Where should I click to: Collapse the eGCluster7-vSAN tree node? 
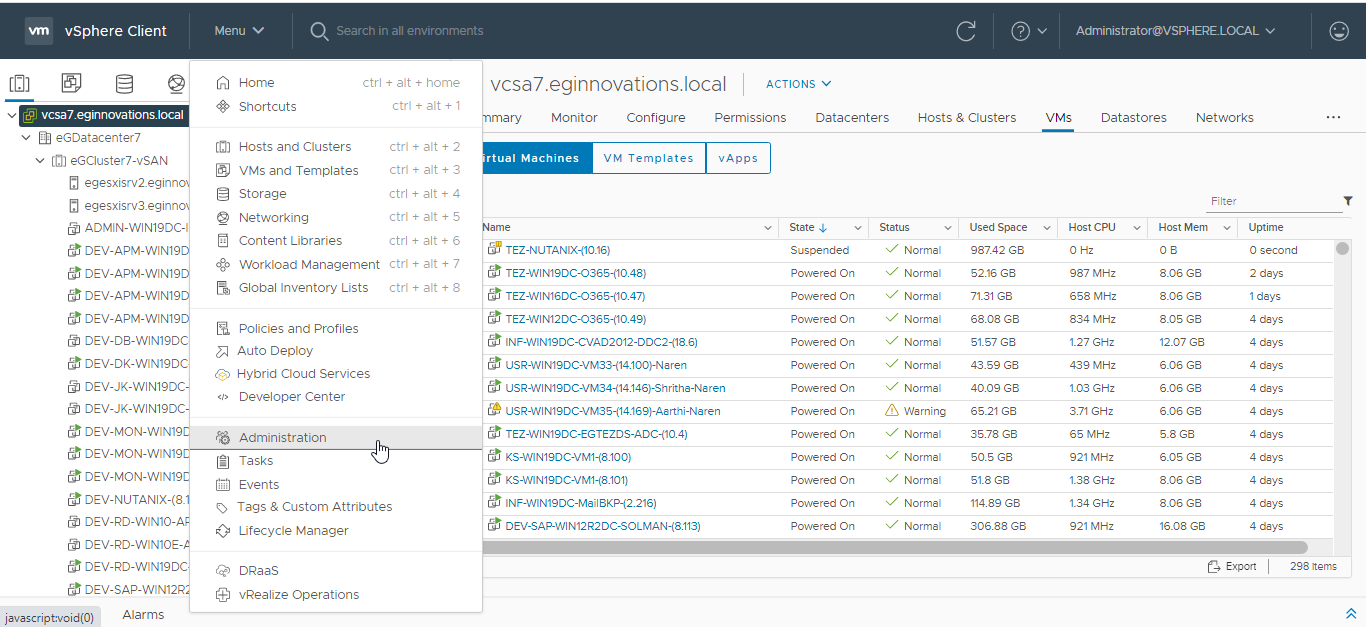(40, 160)
